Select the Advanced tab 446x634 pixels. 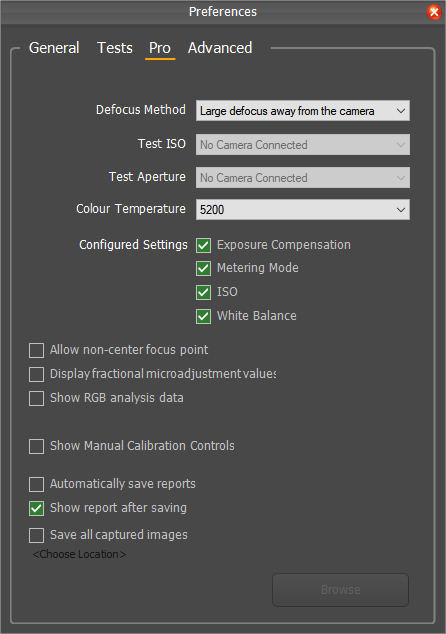coord(220,48)
